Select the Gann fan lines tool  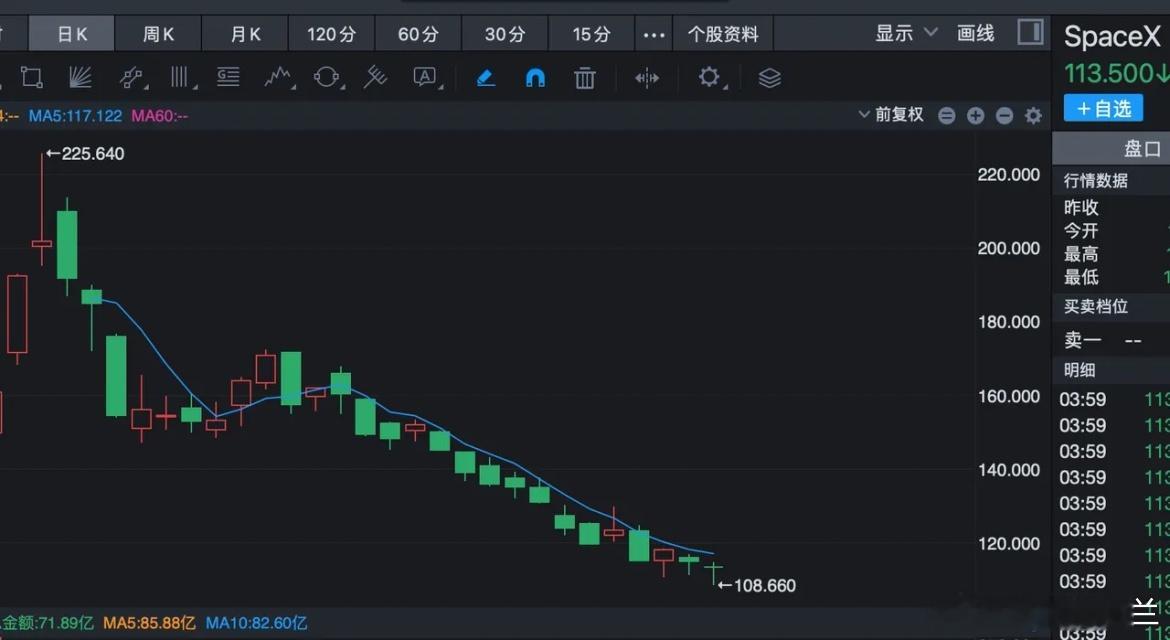pyautogui.click(x=80, y=78)
